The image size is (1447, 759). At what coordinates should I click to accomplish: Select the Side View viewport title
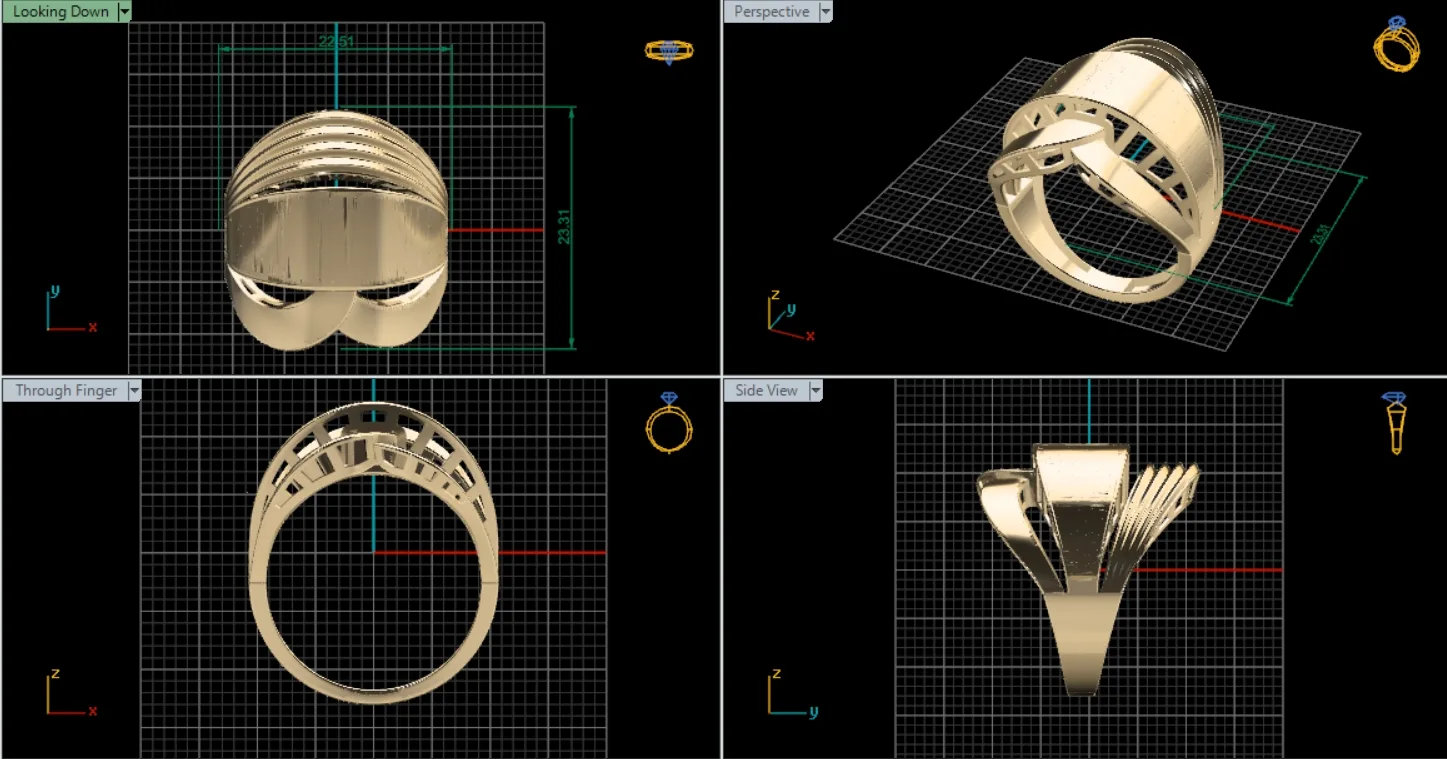coord(766,391)
